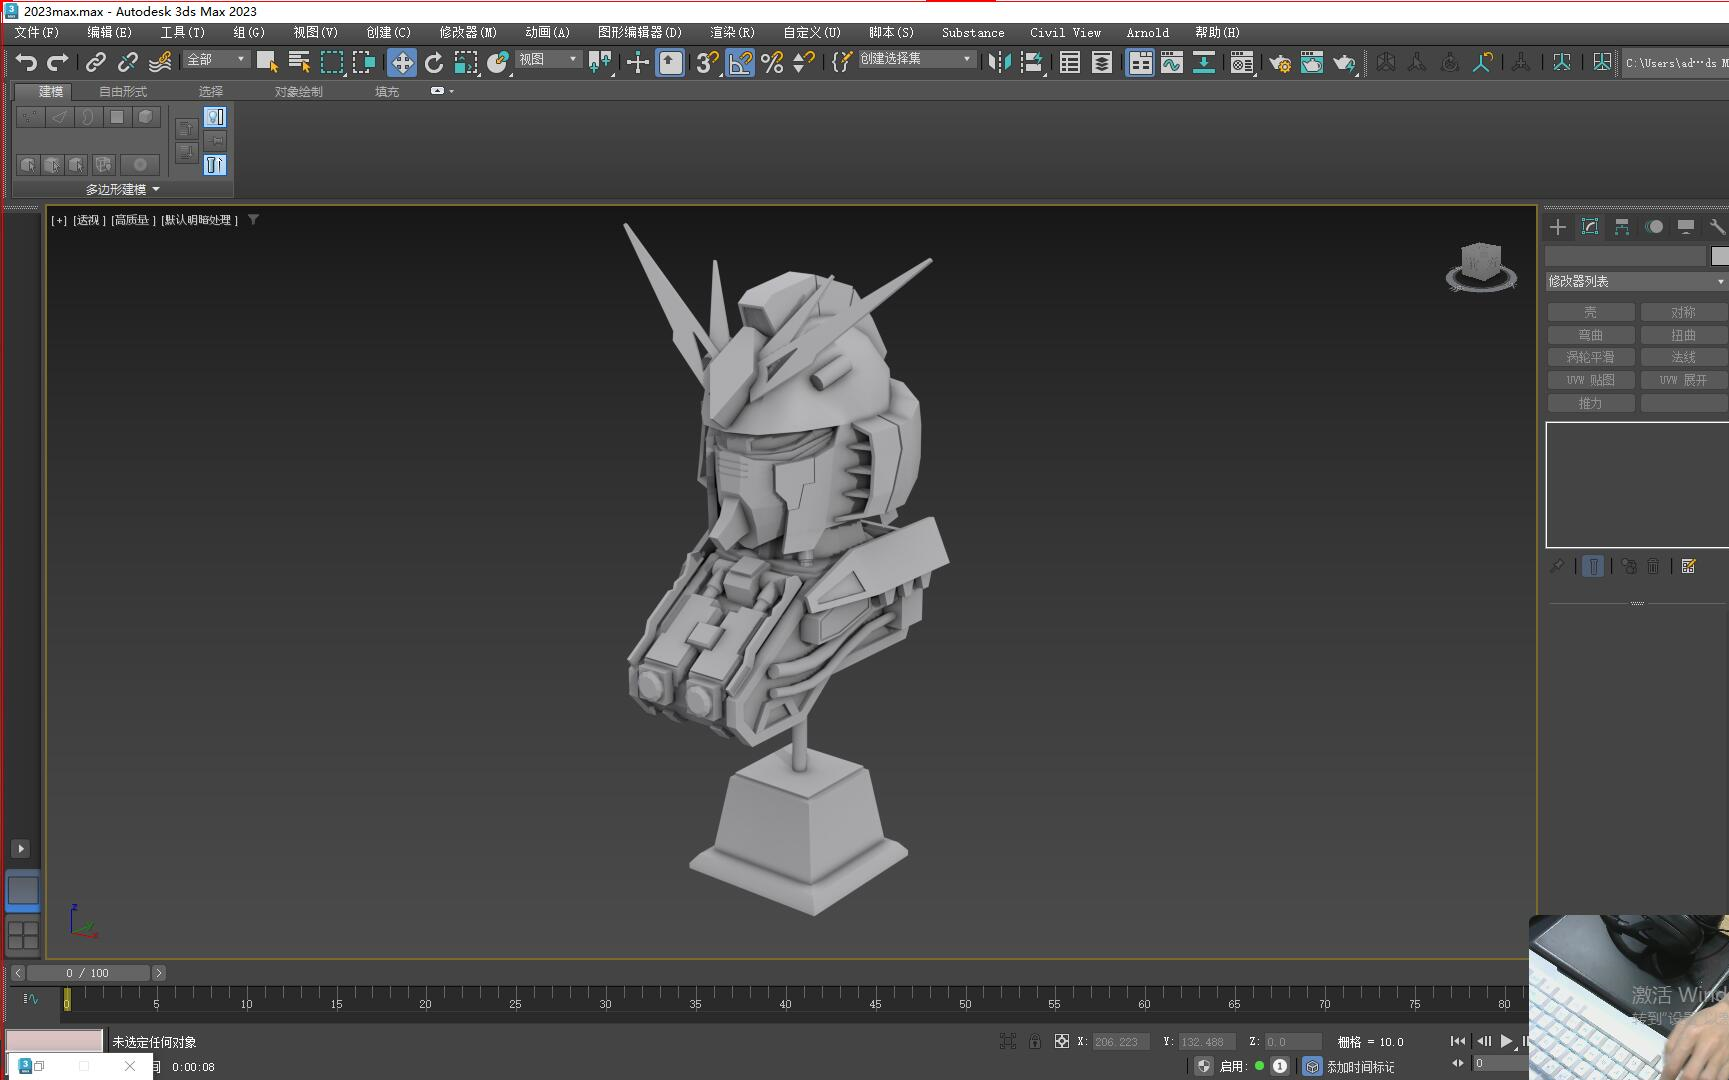Select the Rotate tool in toolbar
This screenshot has width=1729, height=1080.
pos(434,63)
